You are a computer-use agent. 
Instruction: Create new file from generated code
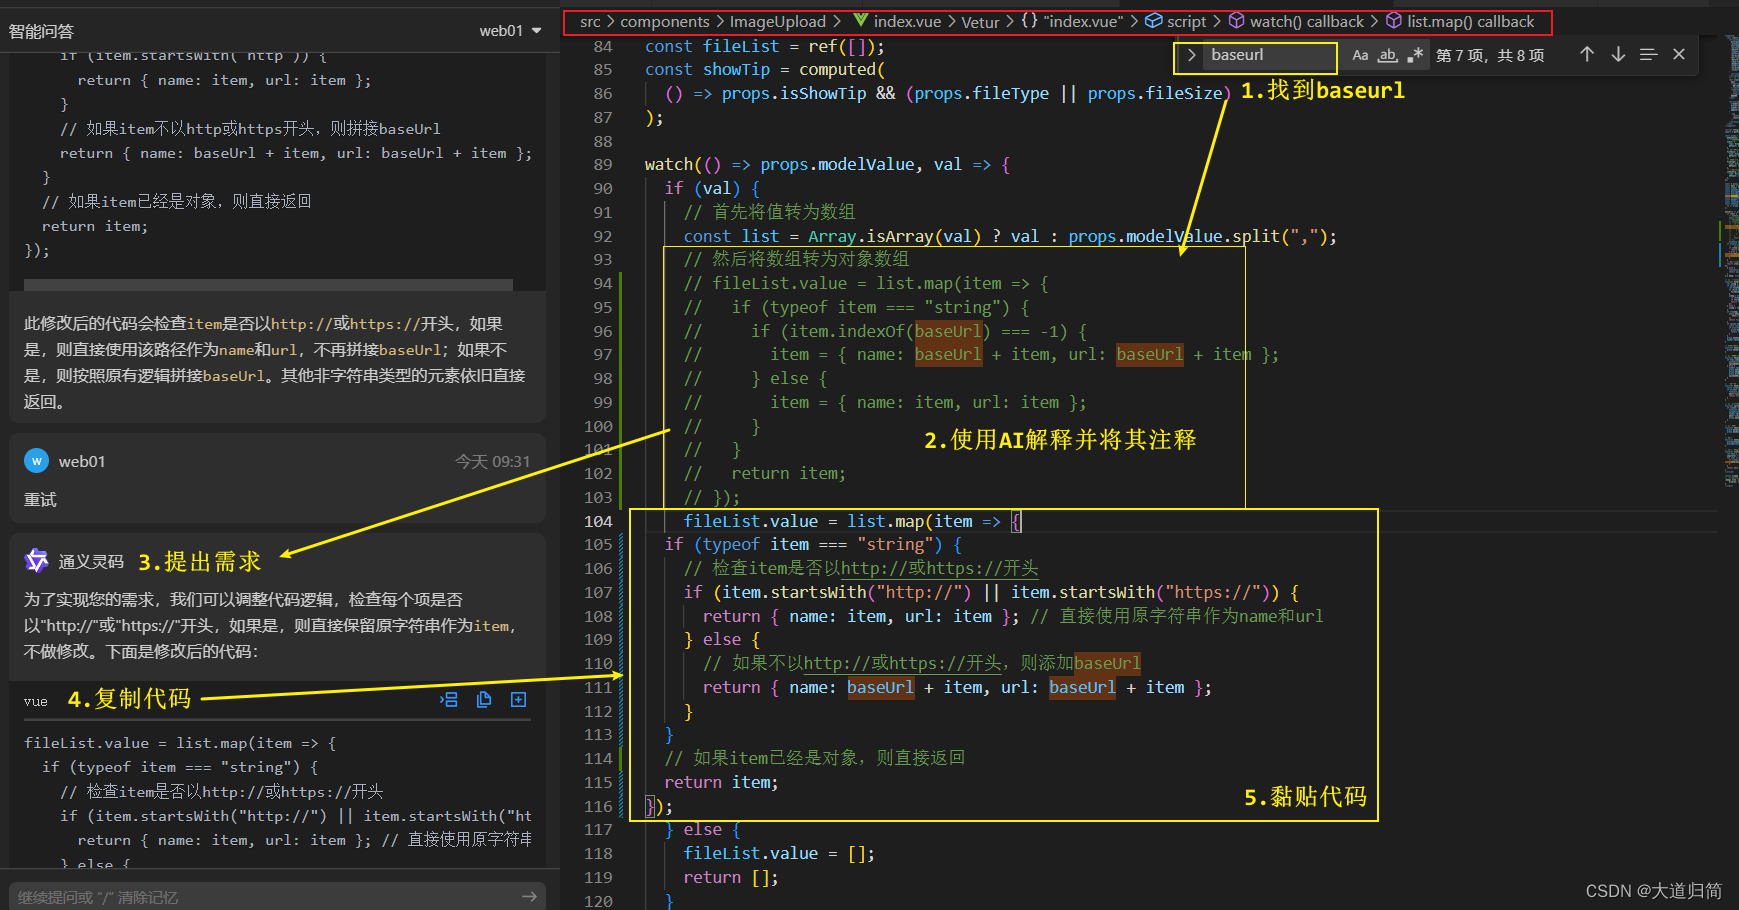click(518, 700)
